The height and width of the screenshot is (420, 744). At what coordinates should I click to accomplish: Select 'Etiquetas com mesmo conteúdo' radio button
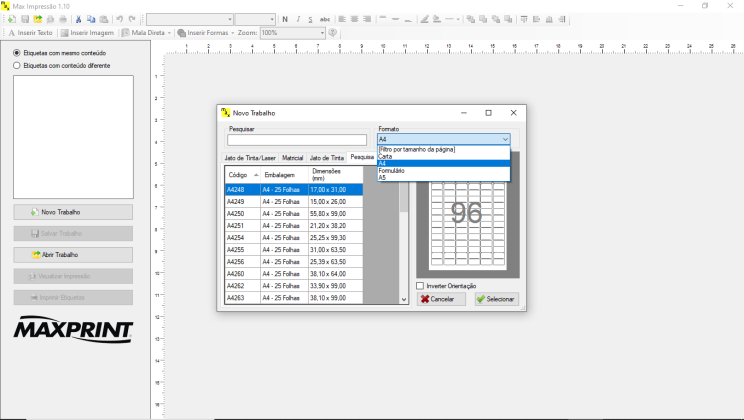(x=17, y=53)
